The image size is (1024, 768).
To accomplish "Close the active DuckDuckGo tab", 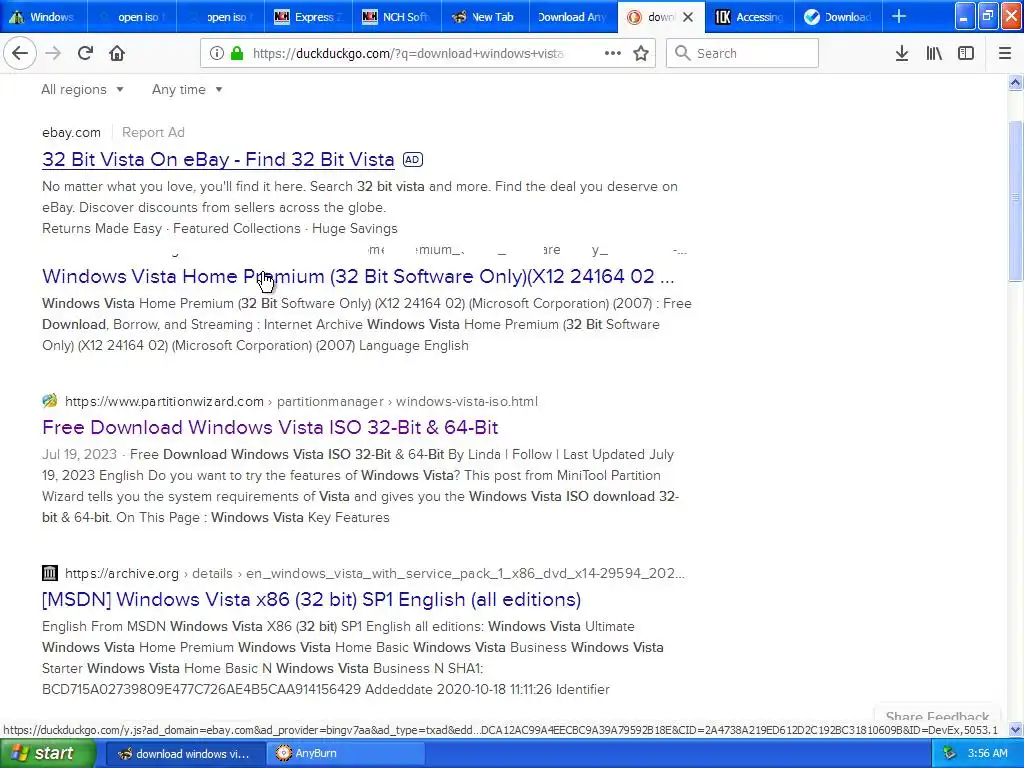I will click(688, 17).
